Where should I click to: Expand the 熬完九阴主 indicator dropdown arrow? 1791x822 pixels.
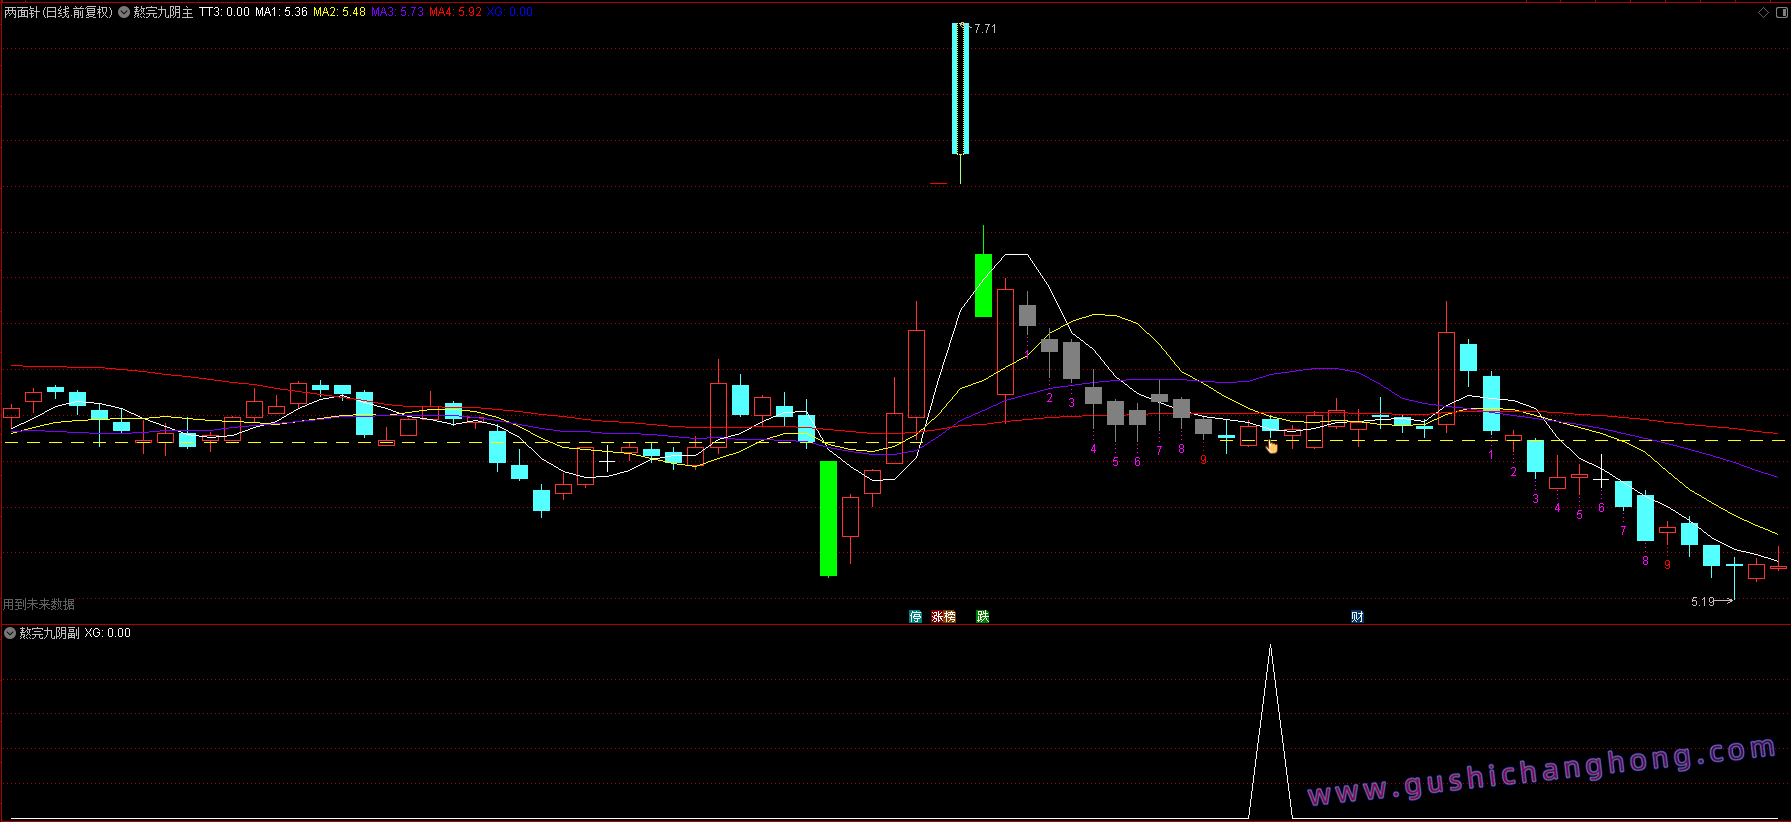pyautogui.click(x=124, y=12)
